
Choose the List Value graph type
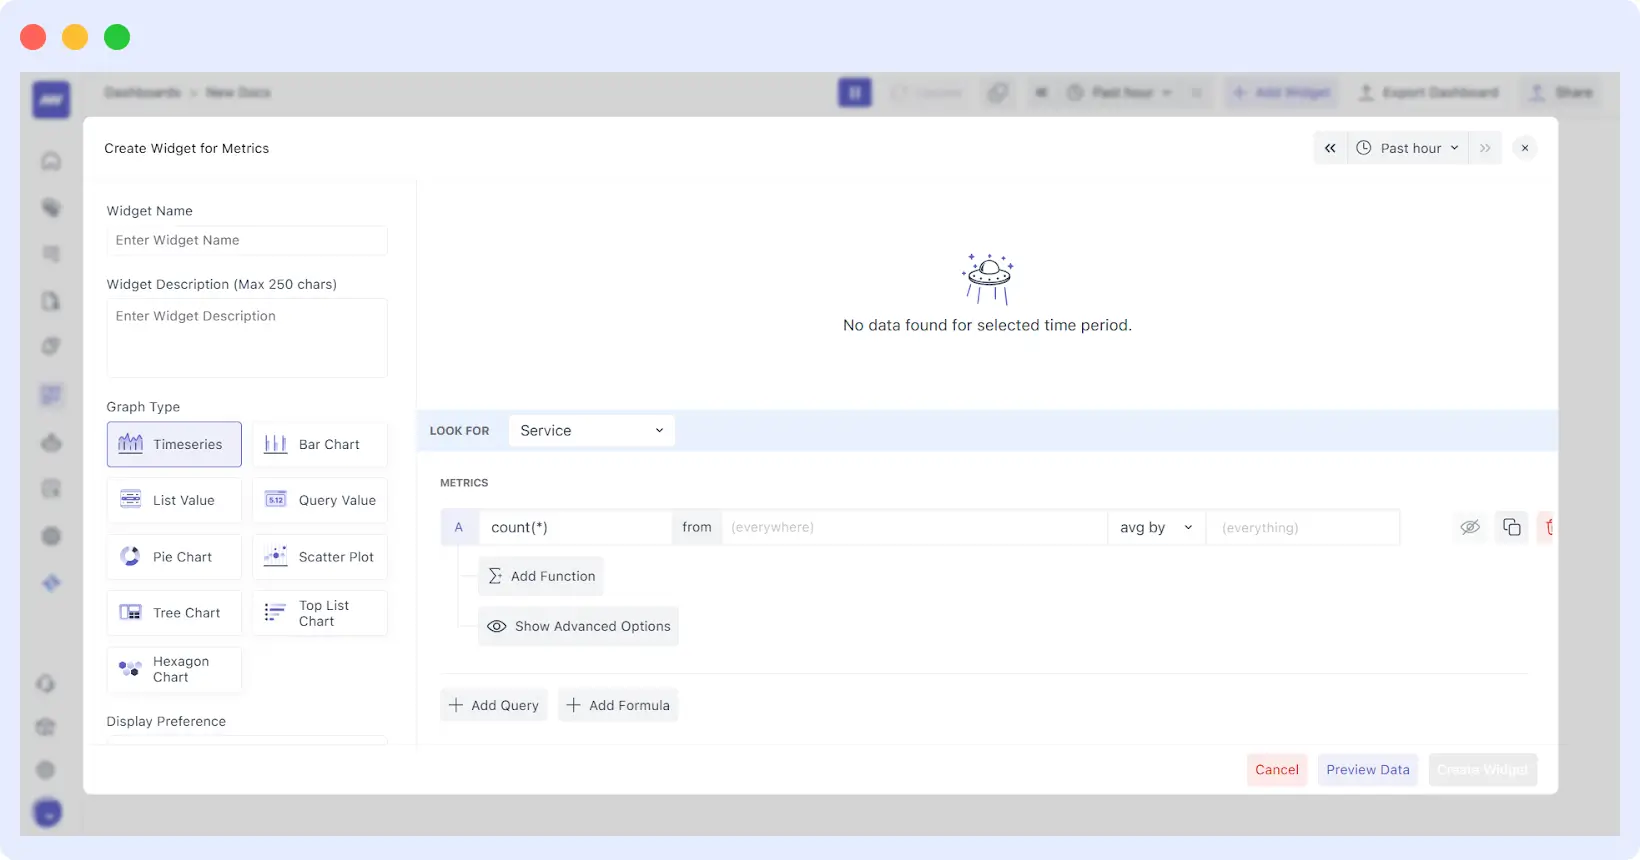pyautogui.click(x=174, y=500)
